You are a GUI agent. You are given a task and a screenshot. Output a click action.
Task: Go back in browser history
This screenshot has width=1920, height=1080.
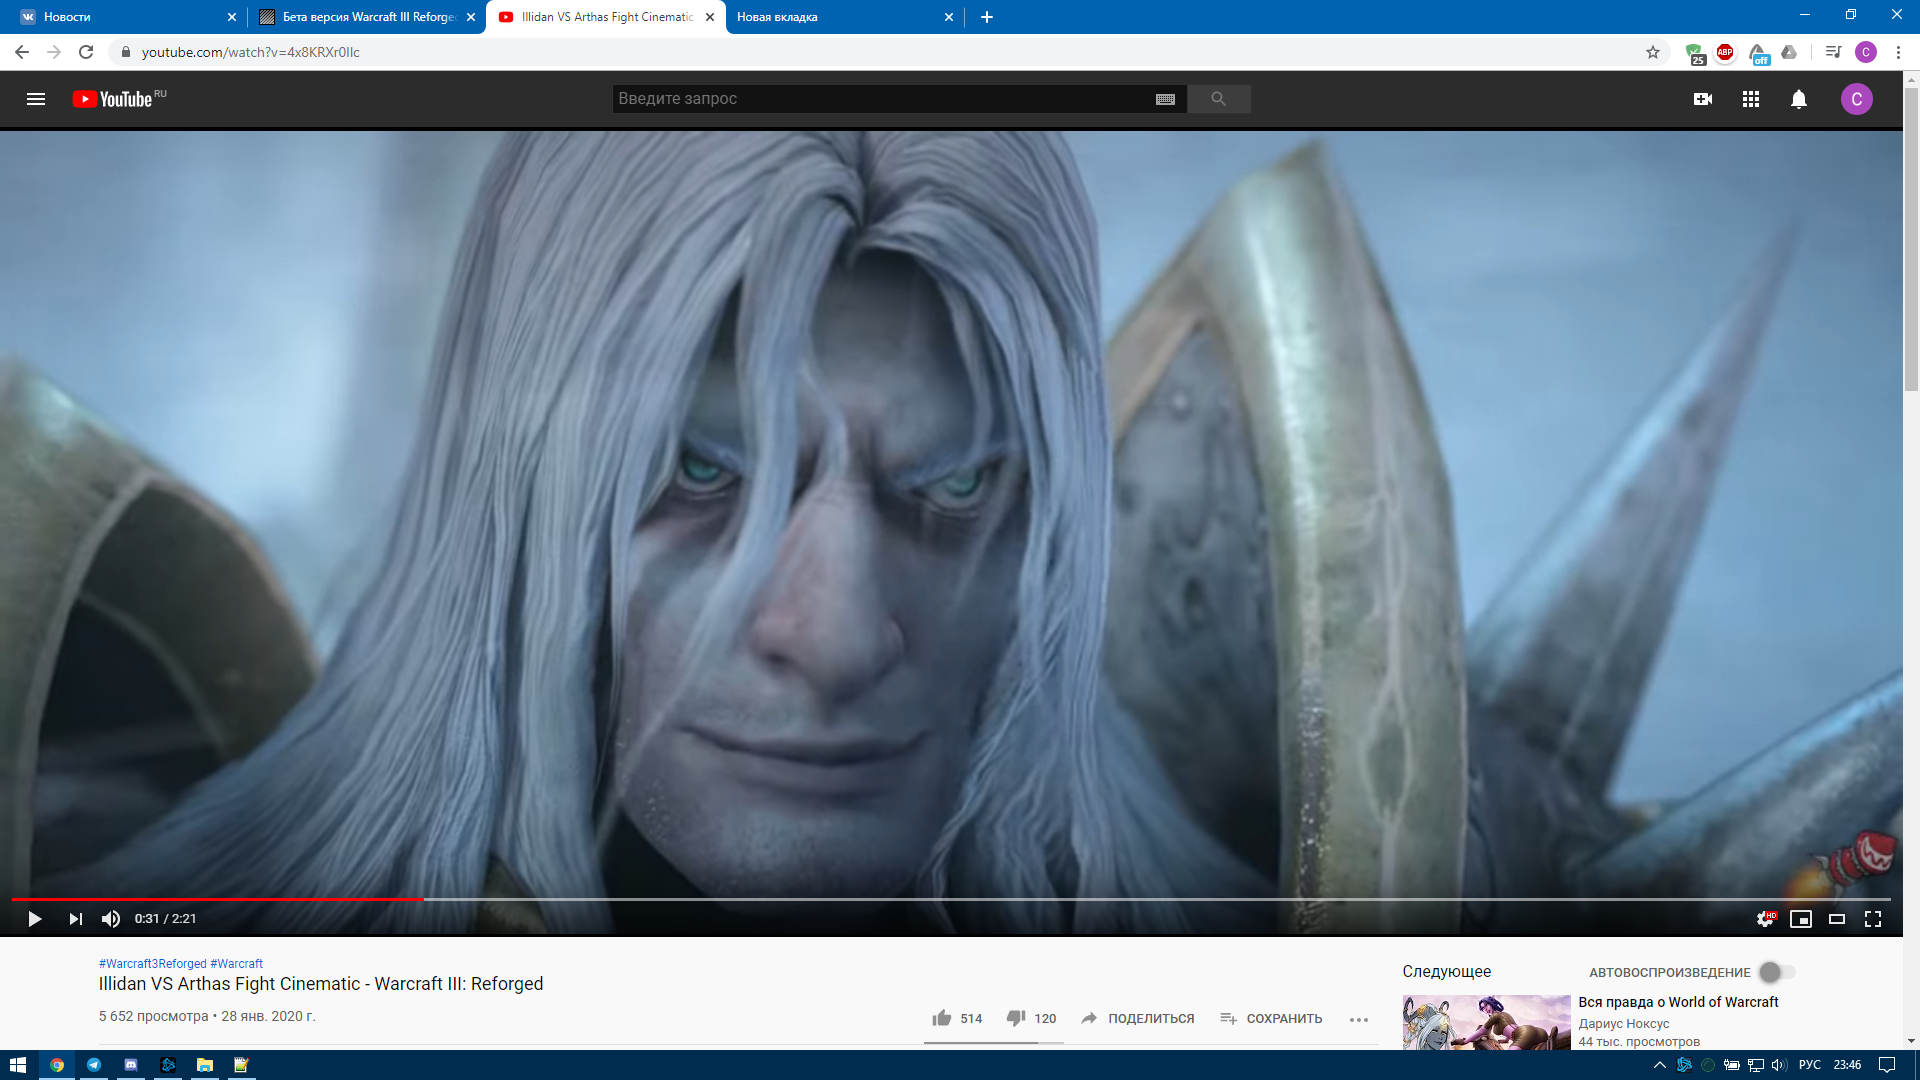[x=22, y=52]
